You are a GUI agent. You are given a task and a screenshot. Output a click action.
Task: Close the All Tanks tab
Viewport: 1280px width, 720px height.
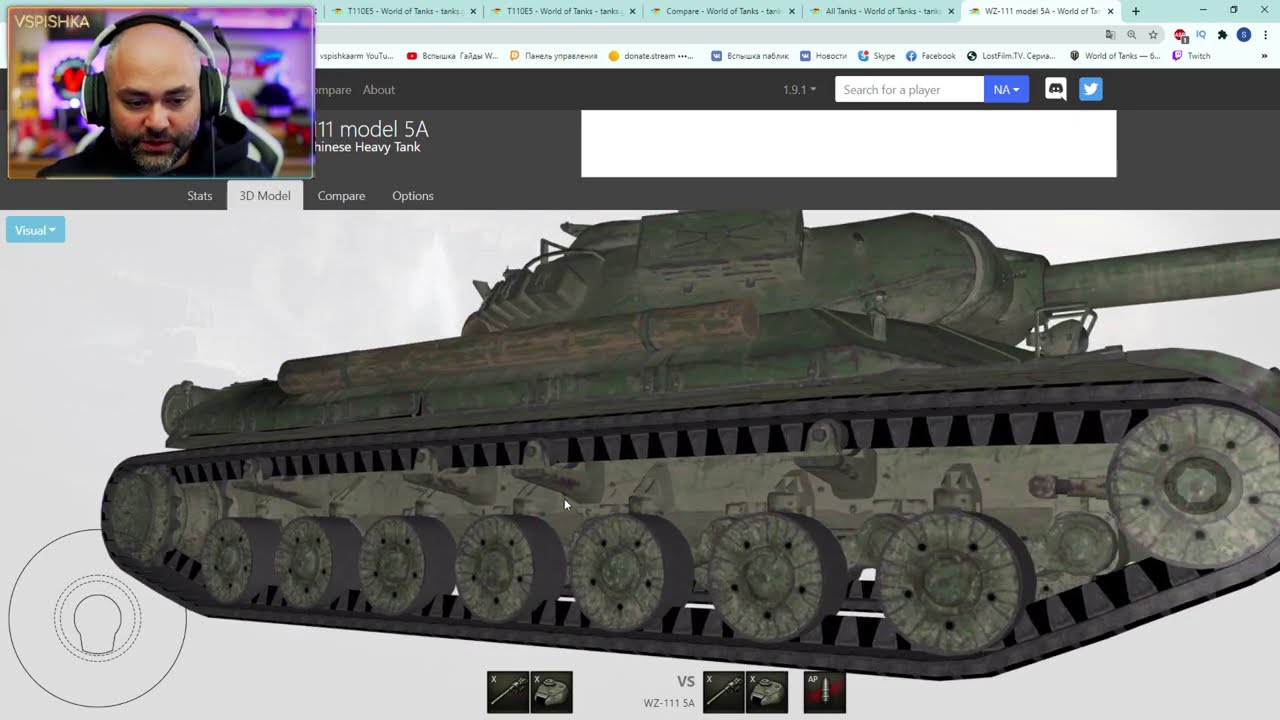tap(952, 11)
